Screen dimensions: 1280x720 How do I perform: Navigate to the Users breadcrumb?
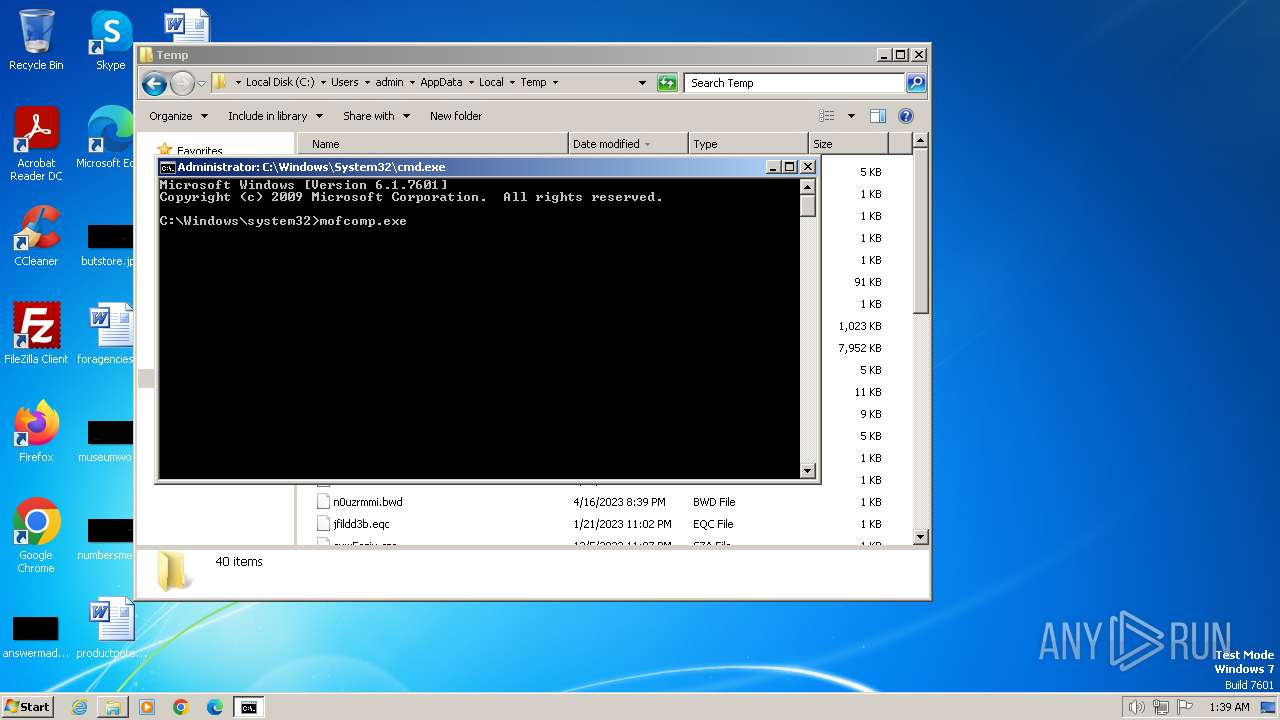(344, 83)
